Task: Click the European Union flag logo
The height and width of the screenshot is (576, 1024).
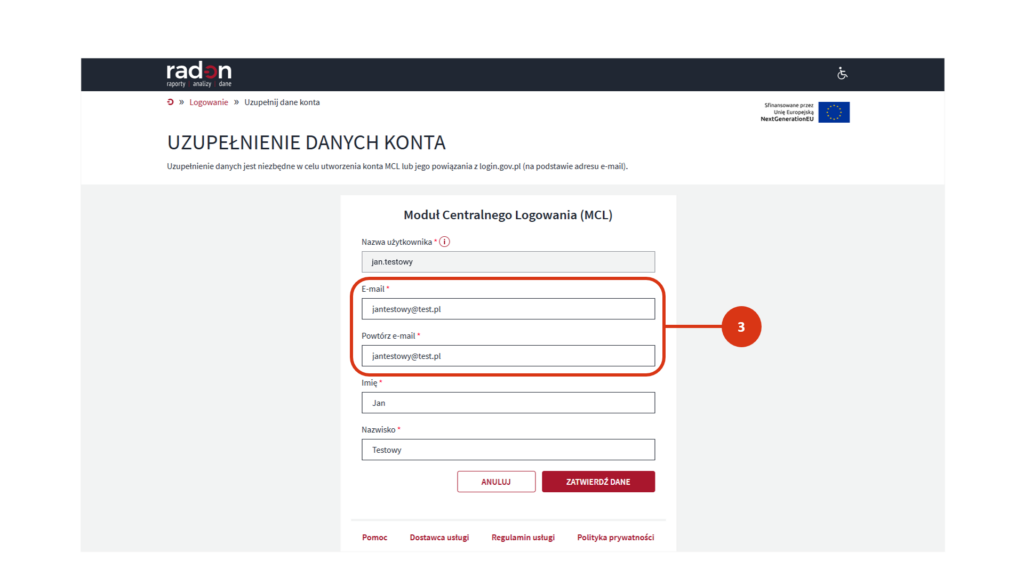Action: pos(833,112)
